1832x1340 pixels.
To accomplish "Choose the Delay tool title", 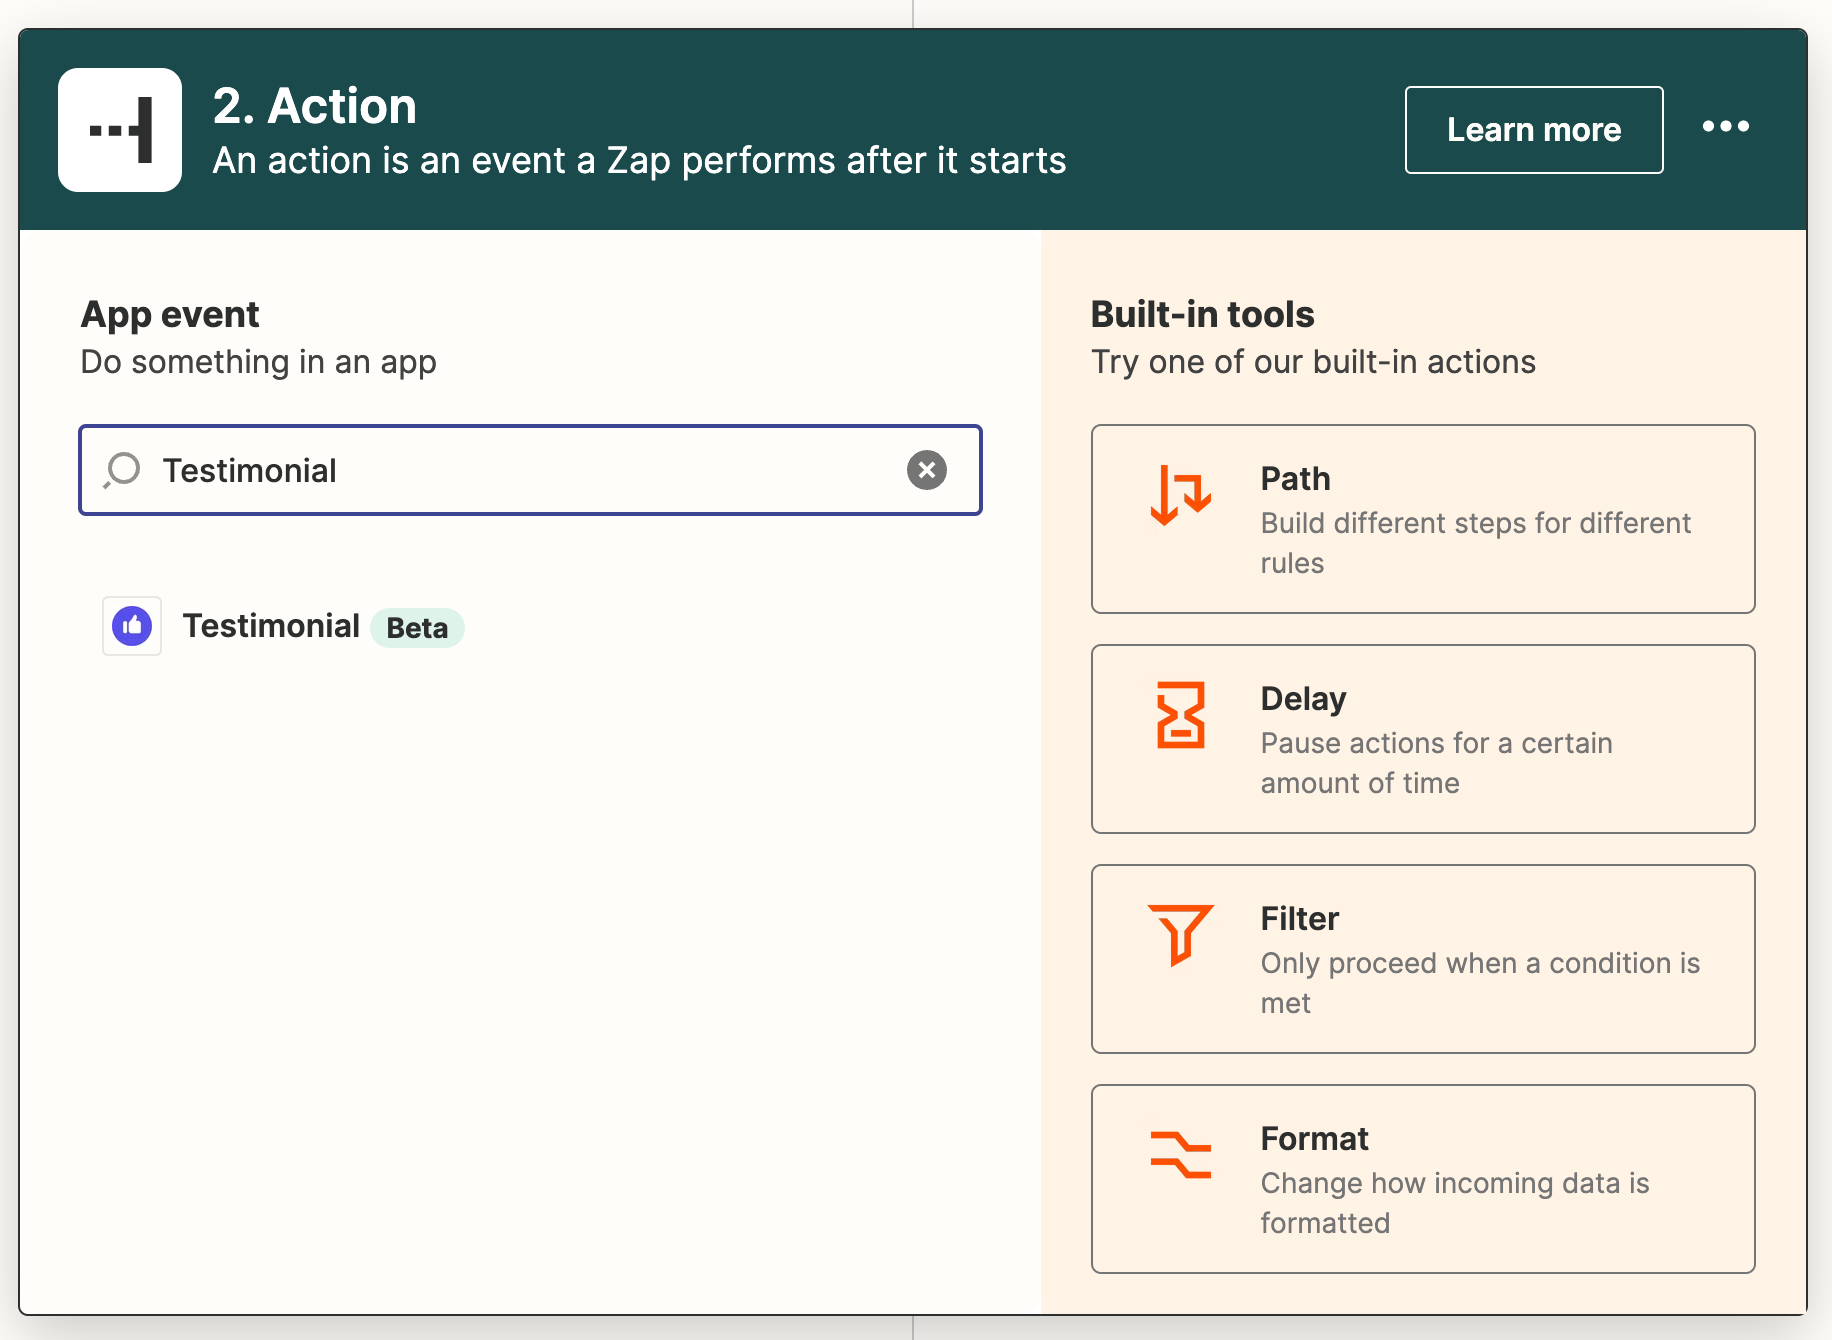I will (x=1303, y=699).
